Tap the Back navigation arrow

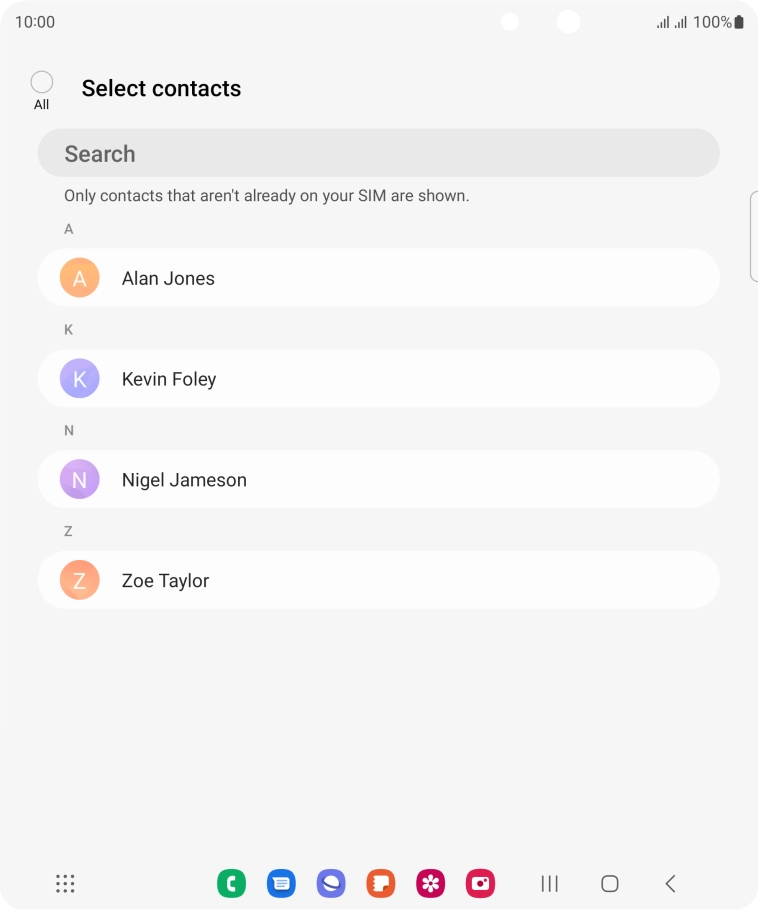click(x=671, y=883)
